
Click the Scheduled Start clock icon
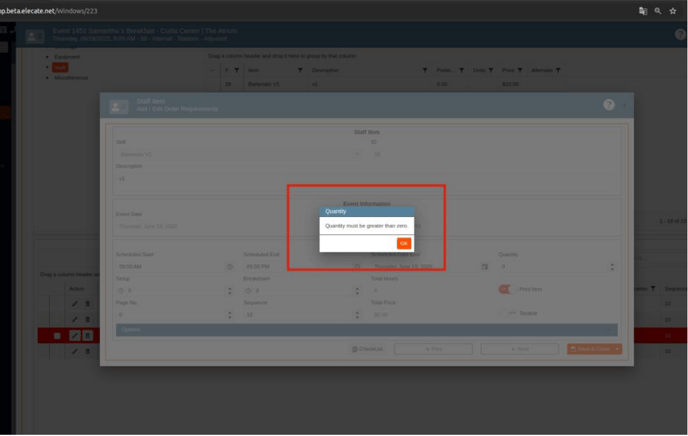point(229,267)
